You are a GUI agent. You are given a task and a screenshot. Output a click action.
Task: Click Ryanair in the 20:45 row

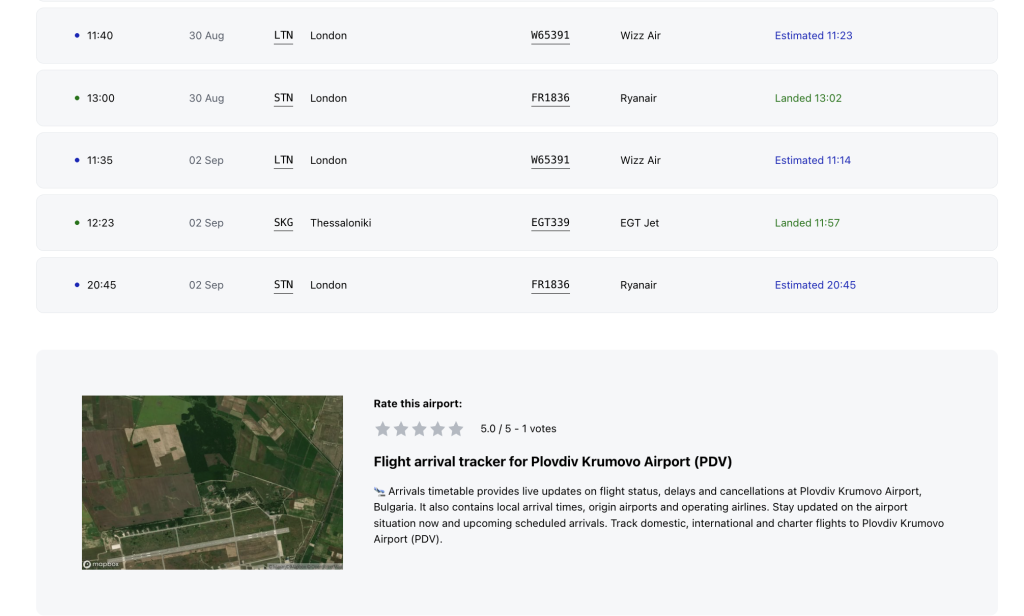638,285
